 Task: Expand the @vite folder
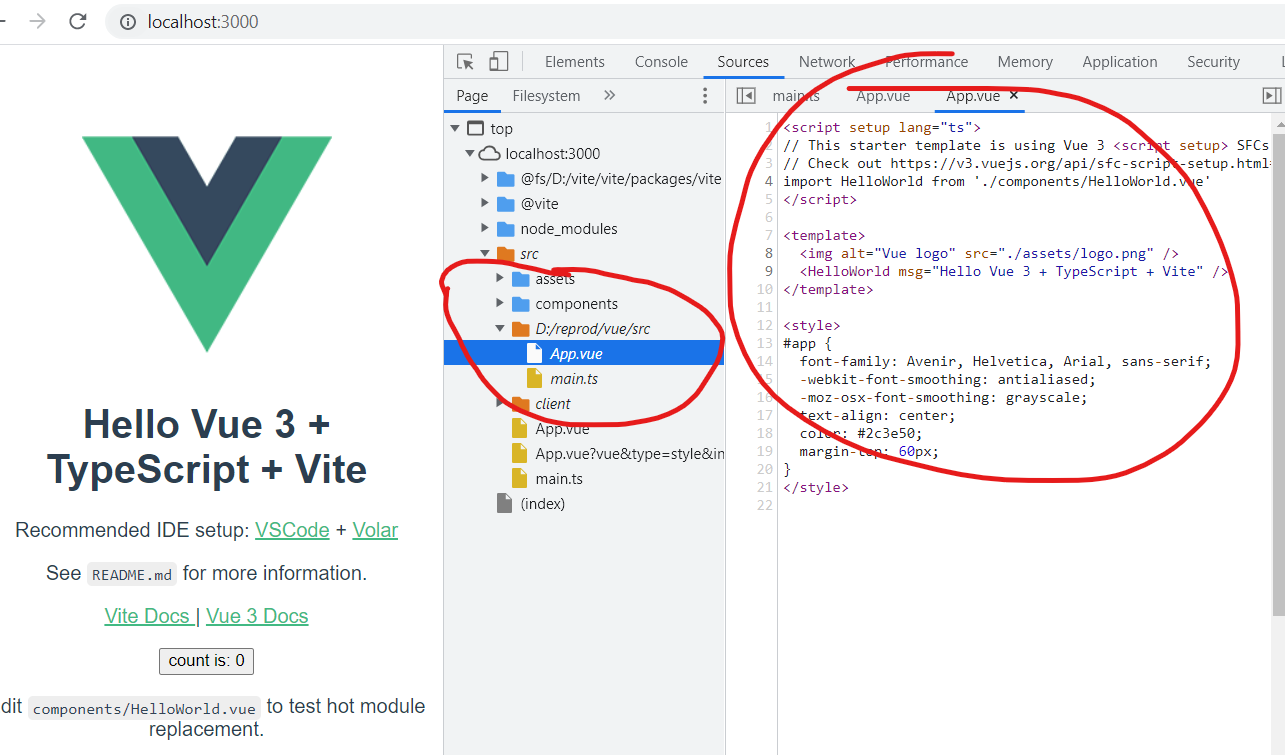pyautogui.click(x=485, y=204)
